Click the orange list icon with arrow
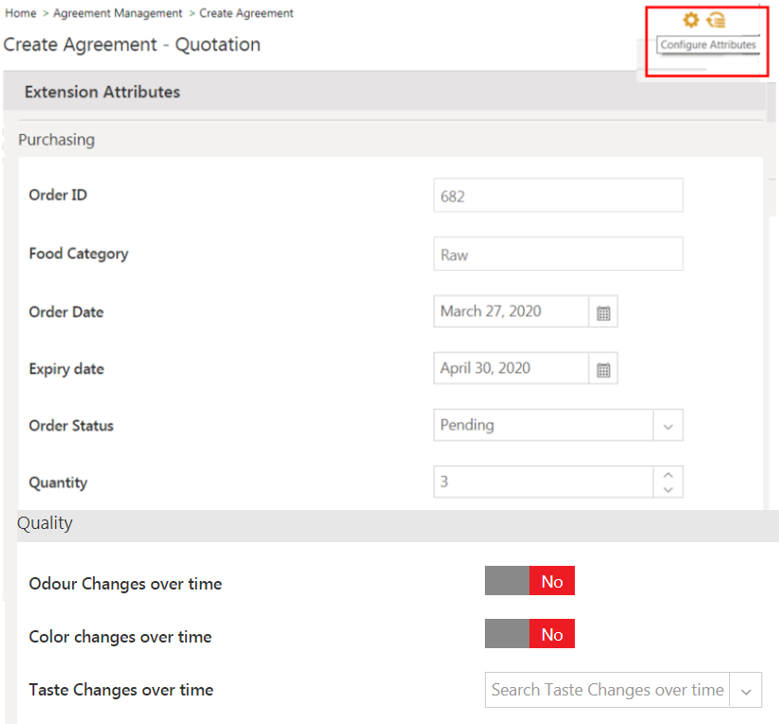 (716, 20)
